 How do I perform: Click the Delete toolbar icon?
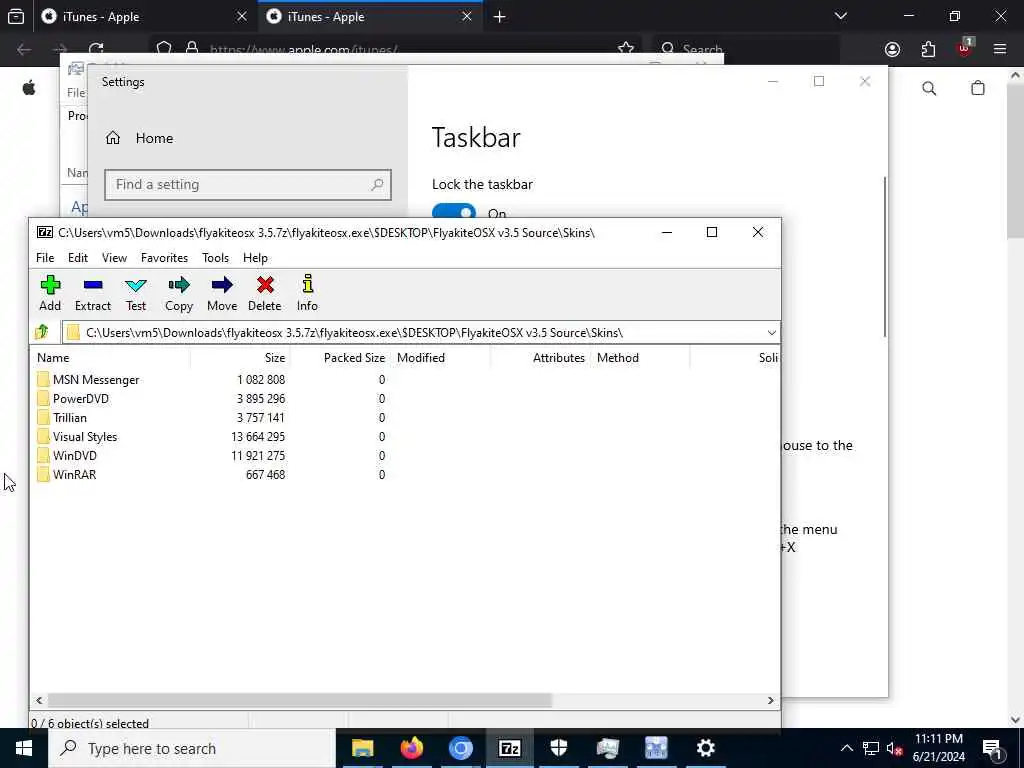coord(264,293)
